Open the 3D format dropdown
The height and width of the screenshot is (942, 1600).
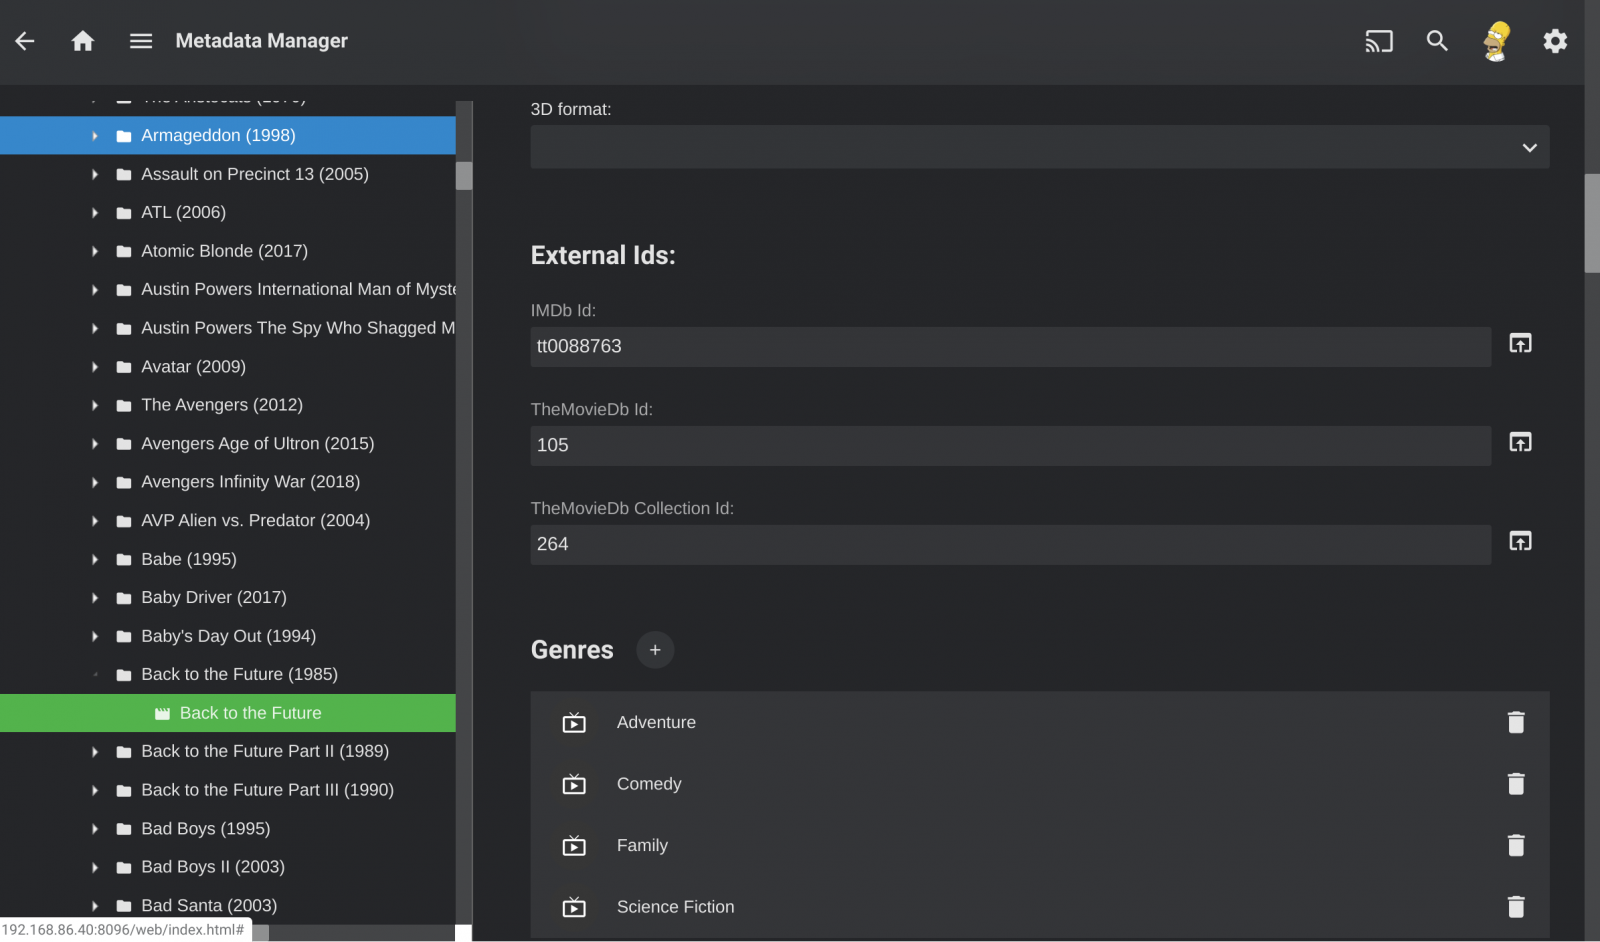pyautogui.click(x=1039, y=148)
